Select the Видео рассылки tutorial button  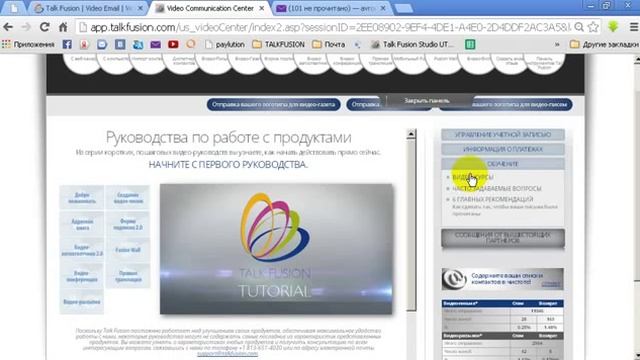click(x=82, y=302)
